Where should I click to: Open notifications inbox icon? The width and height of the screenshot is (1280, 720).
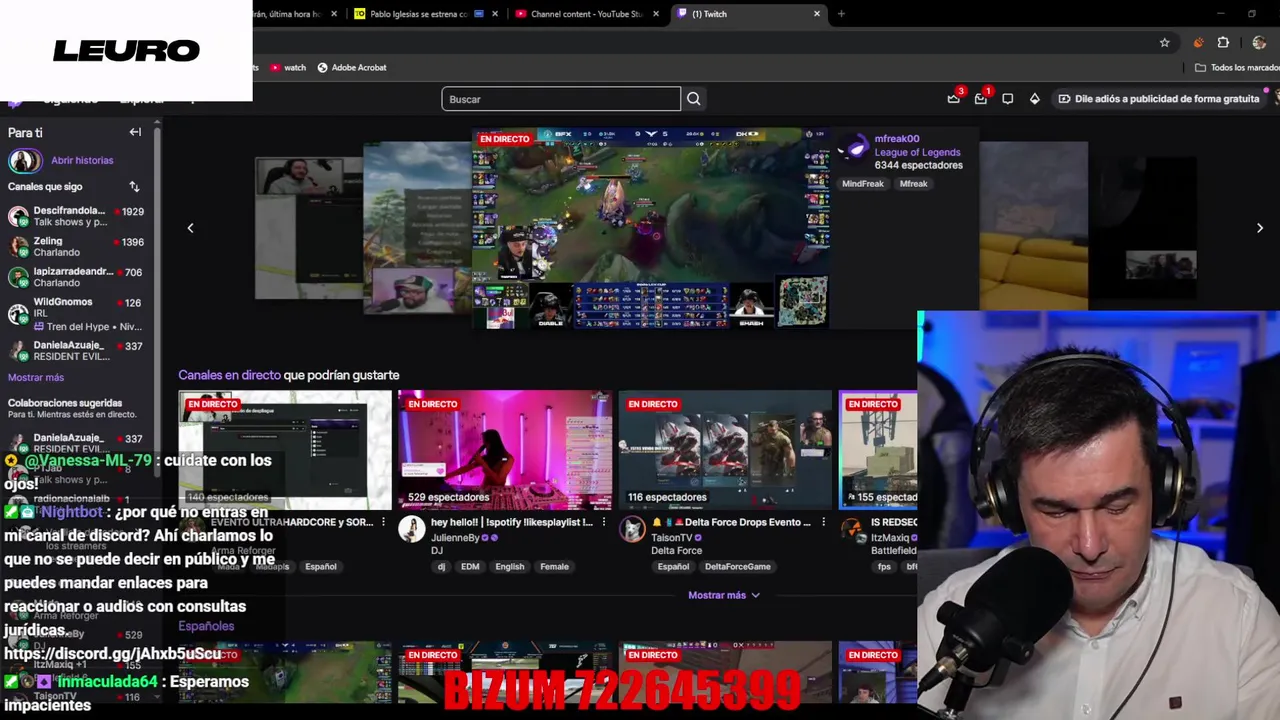(x=981, y=99)
